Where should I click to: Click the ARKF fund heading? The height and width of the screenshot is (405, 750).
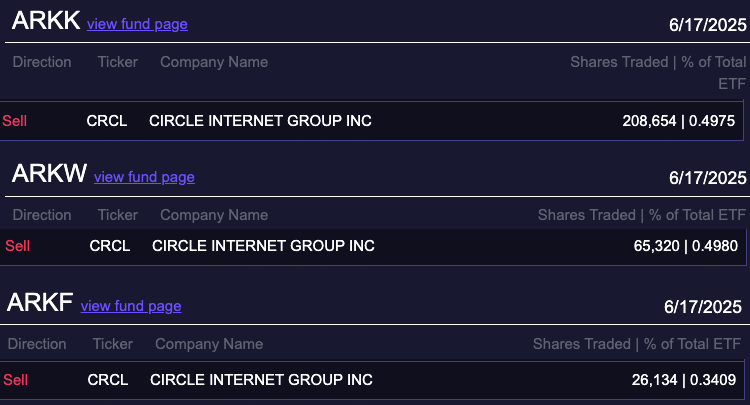coord(40,303)
